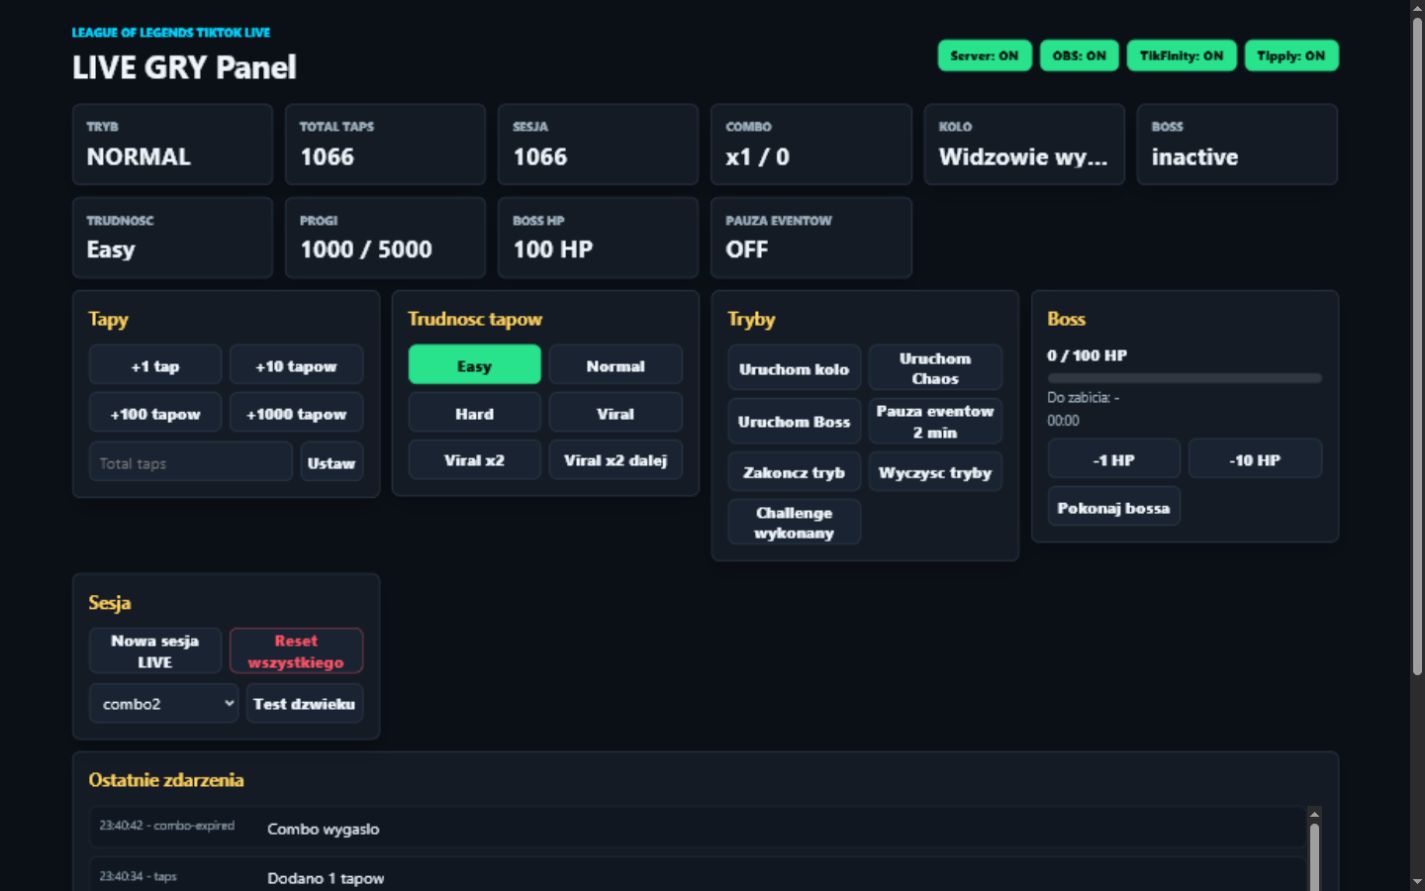Mark Challenge wykonany

794,522
